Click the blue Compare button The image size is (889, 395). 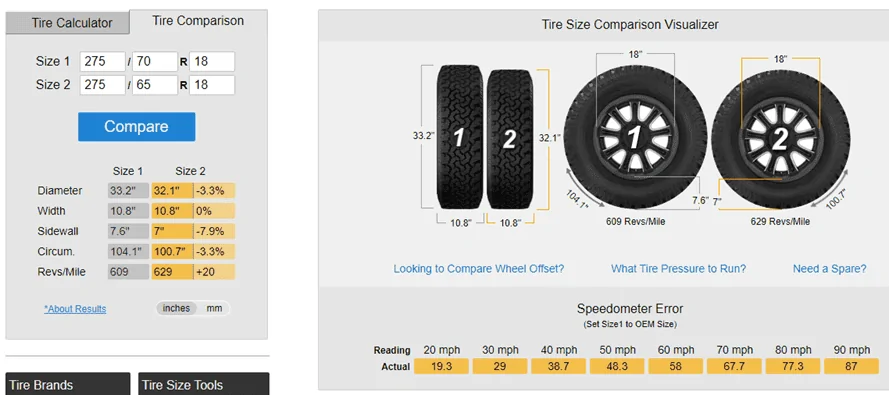(x=137, y=126)
